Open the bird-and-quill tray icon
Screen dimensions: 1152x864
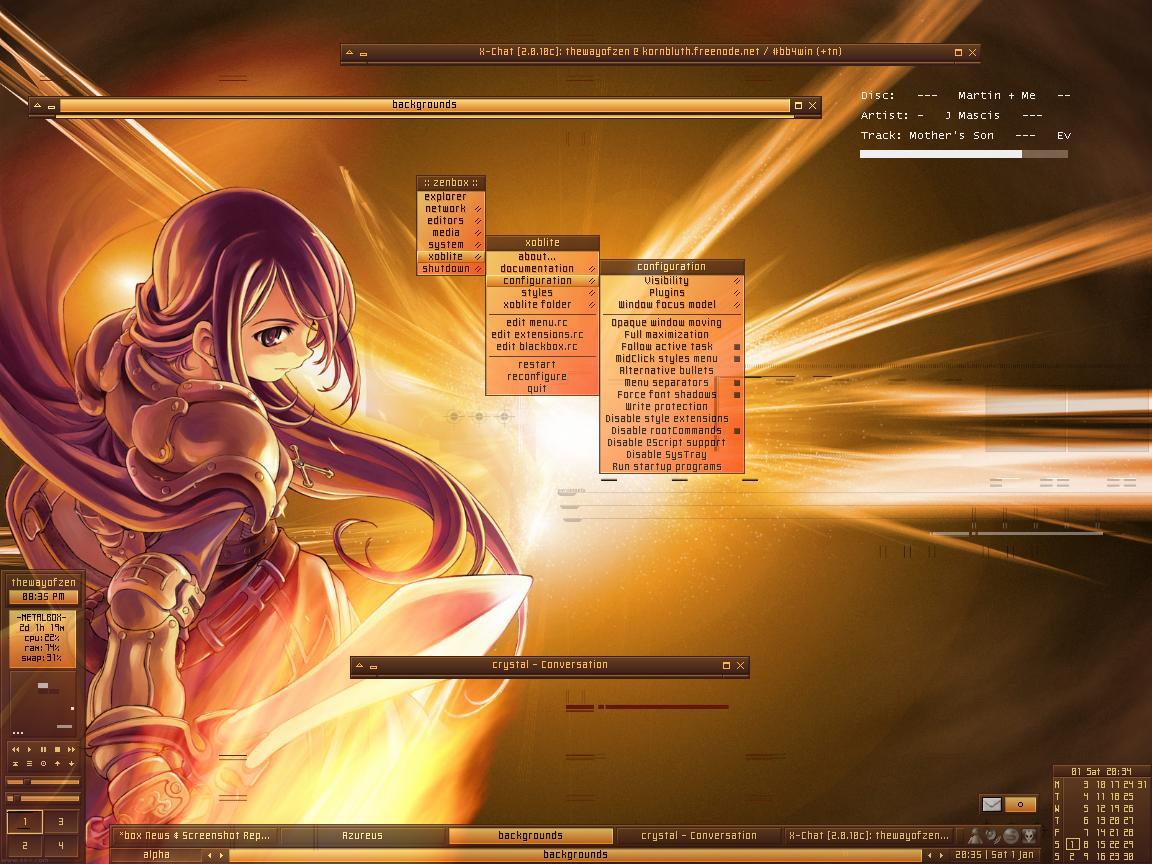(x=993, y=836)
